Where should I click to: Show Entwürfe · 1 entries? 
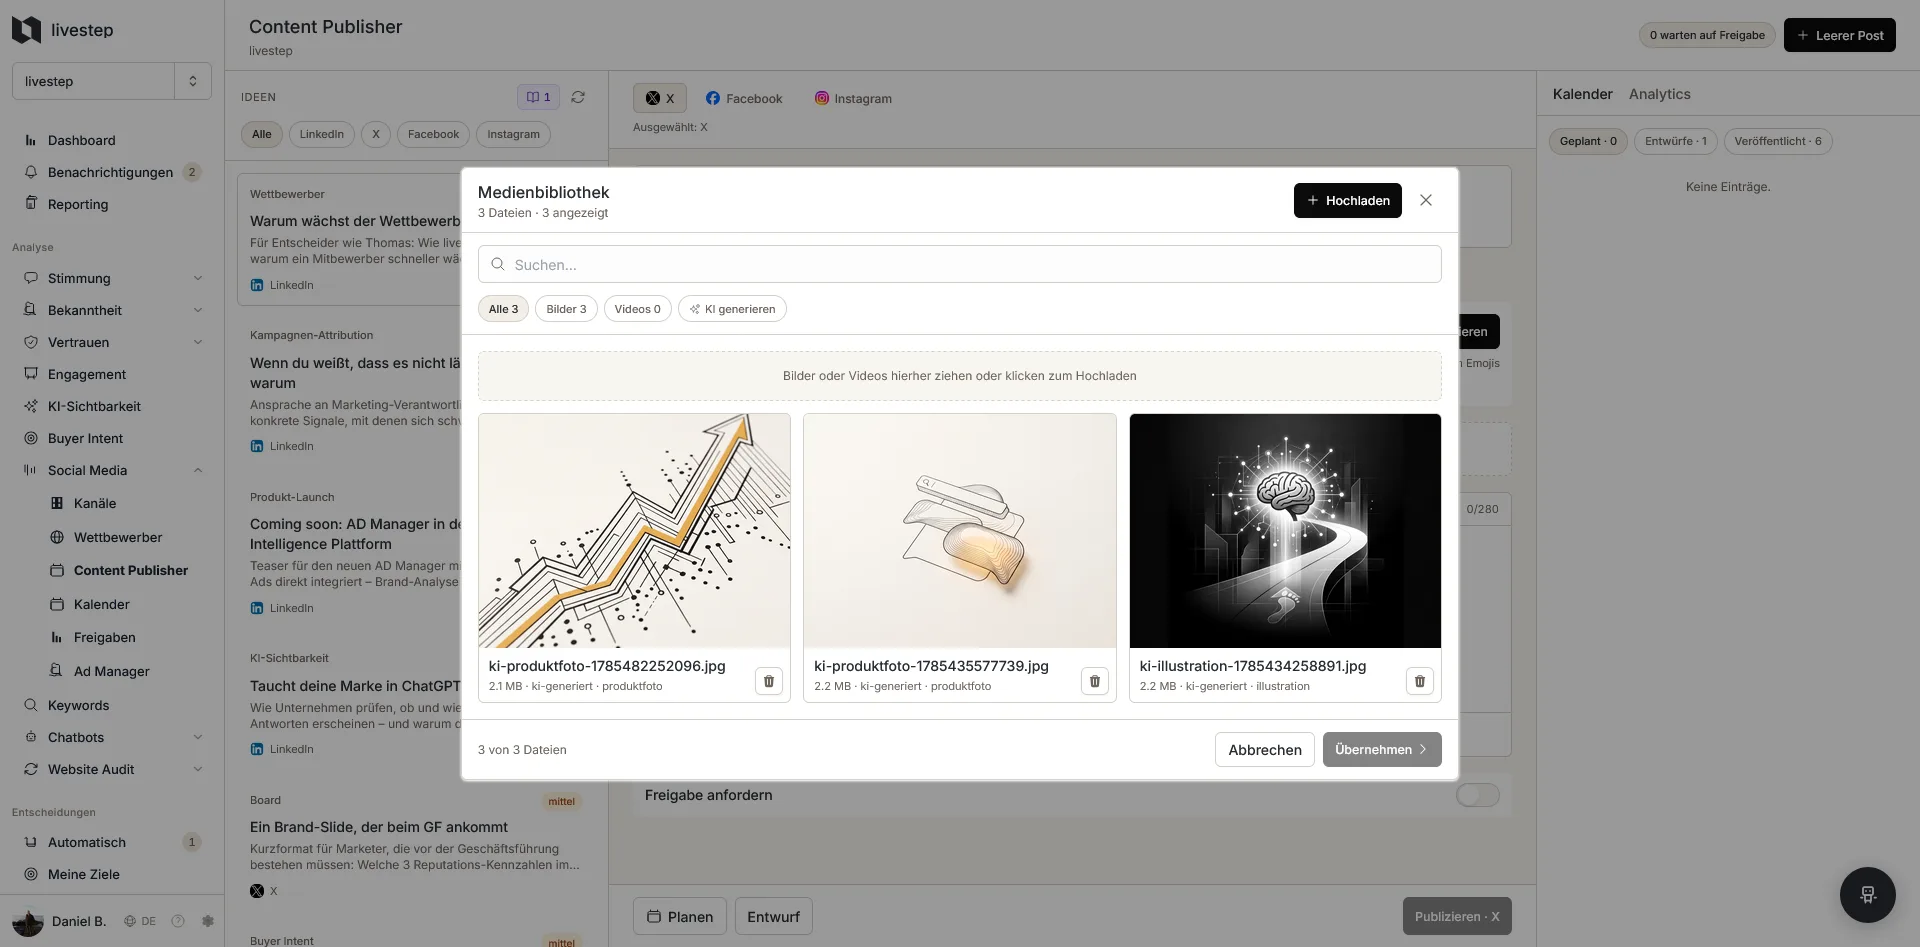tap(1676, 141)
